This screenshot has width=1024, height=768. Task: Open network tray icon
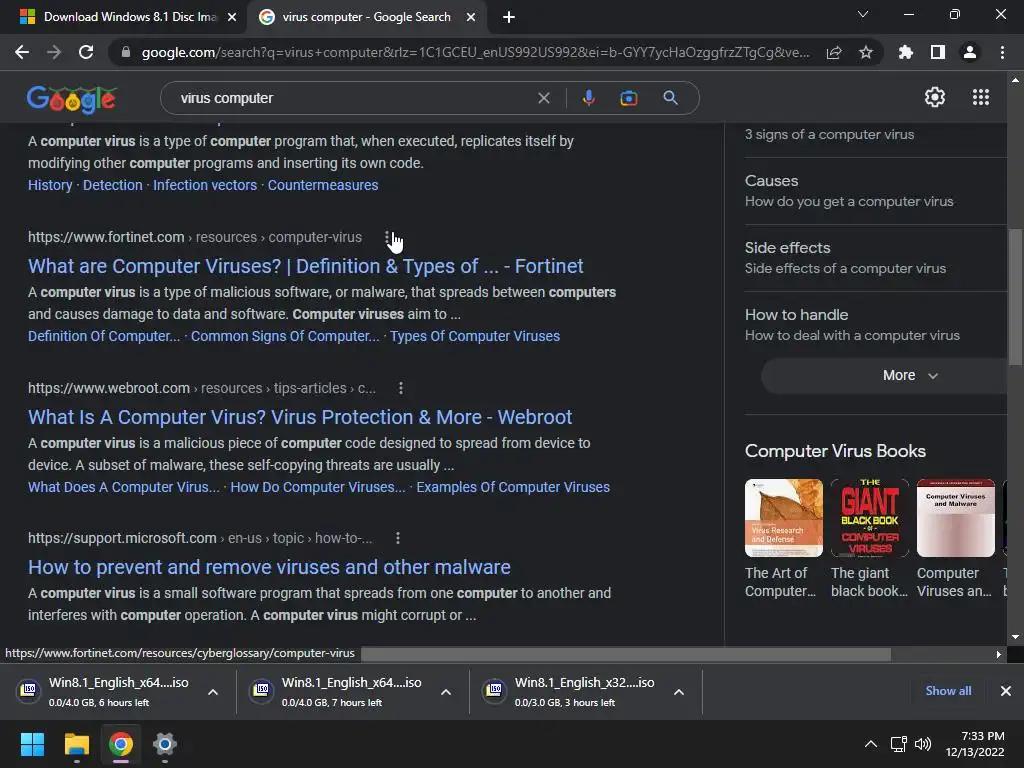click(898, 744)
